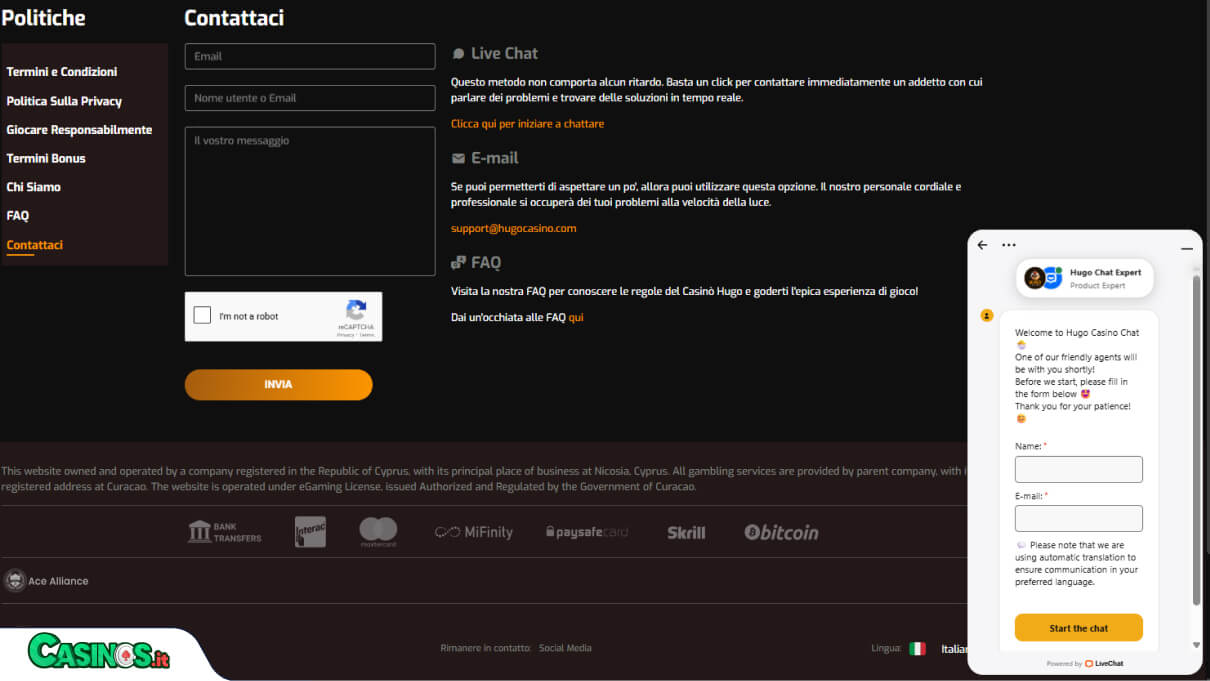Click the chat Name input field
1210x681 pixels.
coord(1078,469)
